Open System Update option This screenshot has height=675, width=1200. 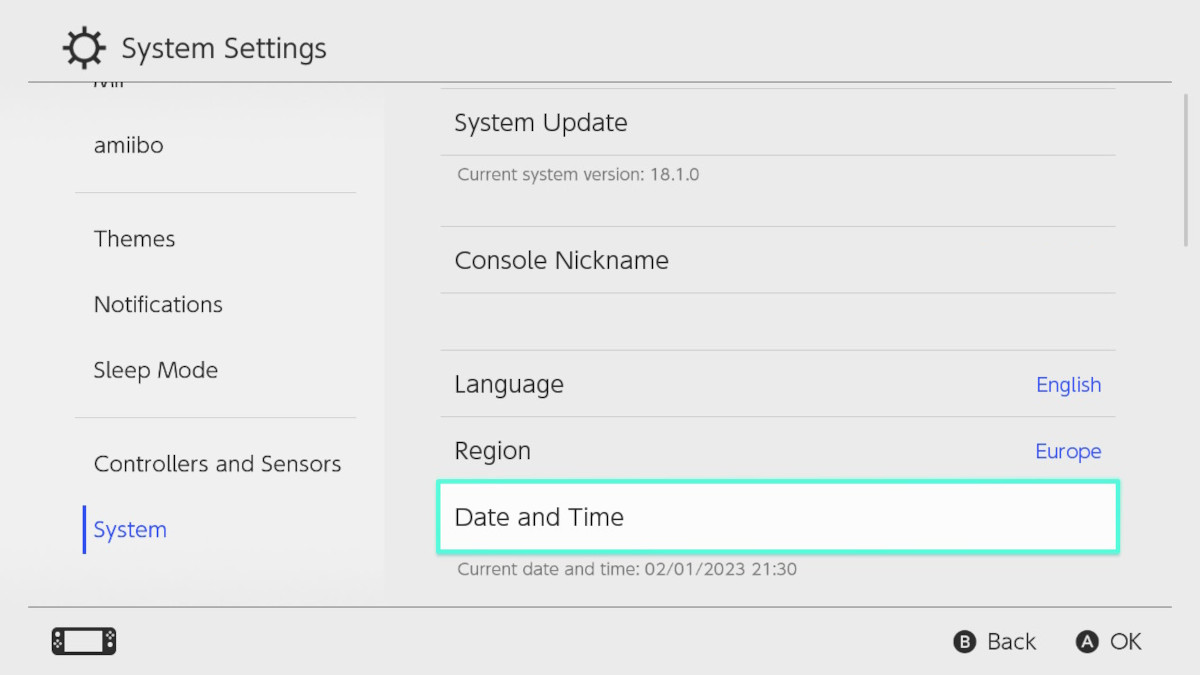pos(541,123)
